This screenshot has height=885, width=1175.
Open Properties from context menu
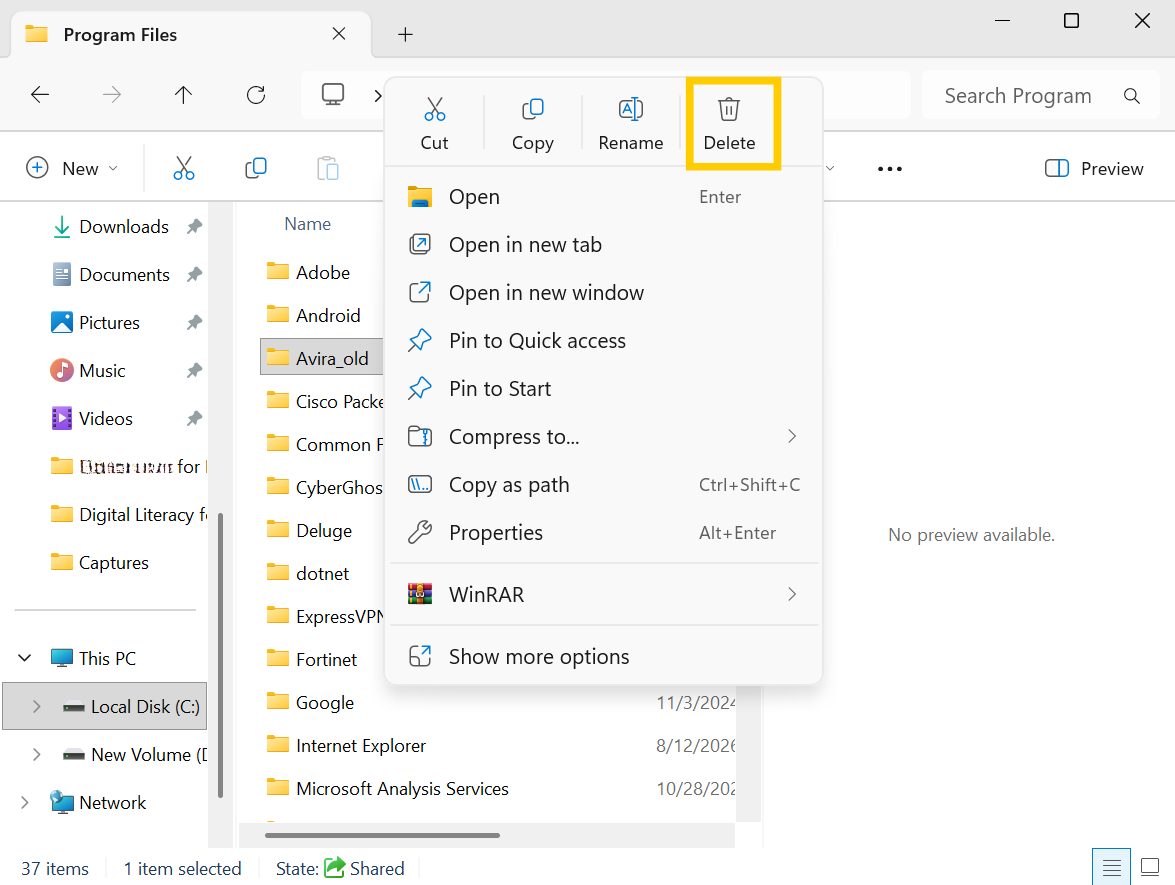click(x=604, y=533)
